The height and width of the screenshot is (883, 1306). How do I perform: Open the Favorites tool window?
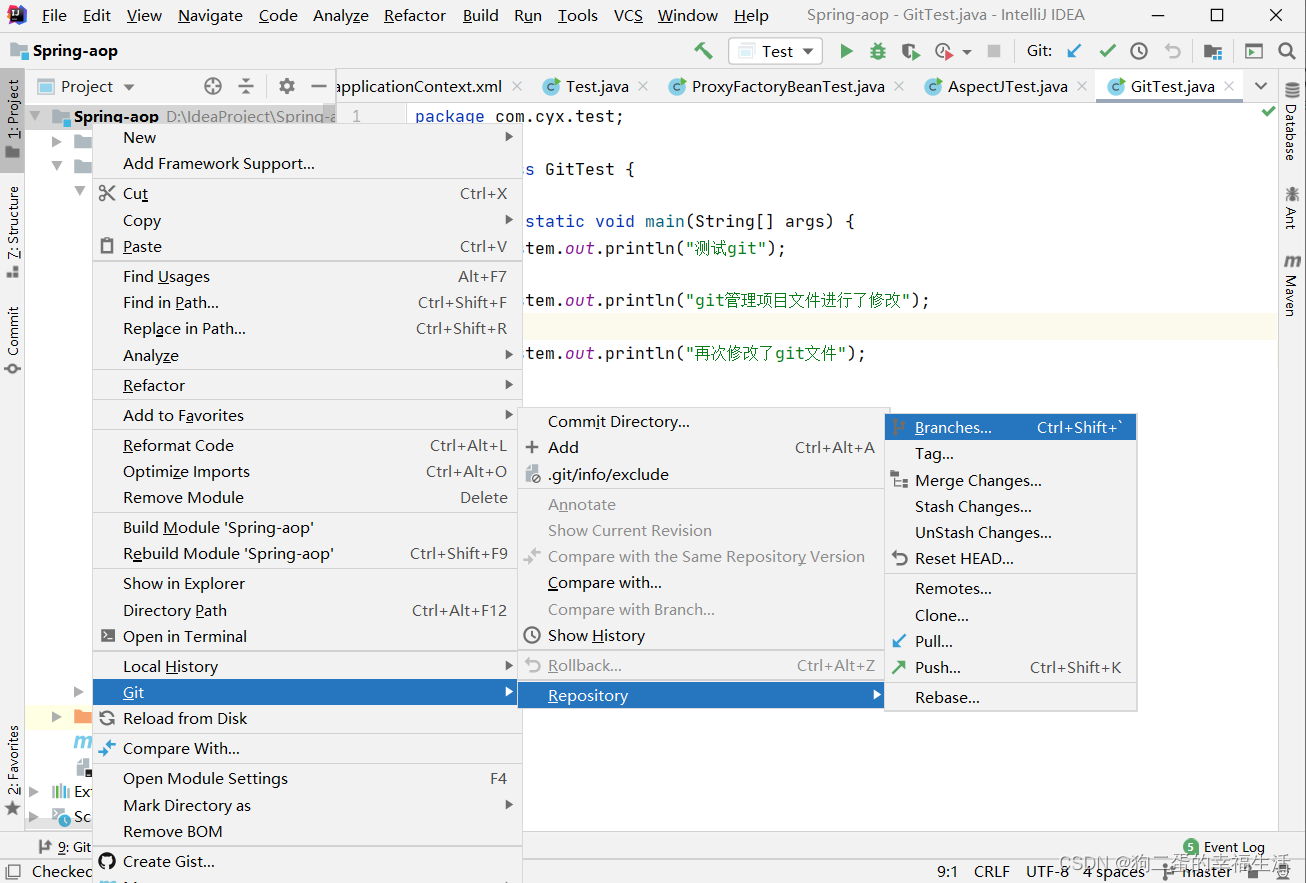[x=12, y=771]
